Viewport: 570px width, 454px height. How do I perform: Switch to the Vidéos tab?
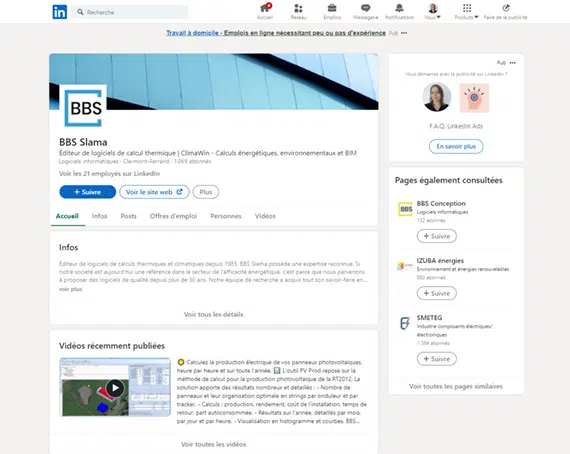(265, 216)
